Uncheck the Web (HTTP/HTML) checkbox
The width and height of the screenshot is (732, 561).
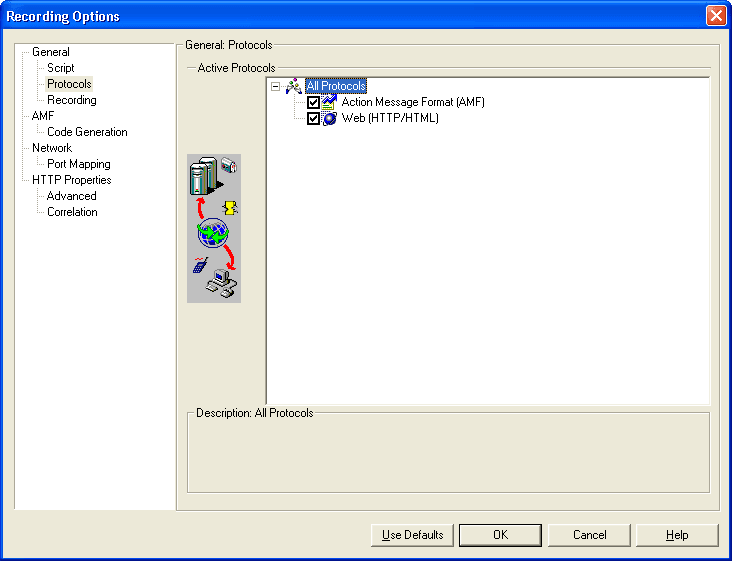[313, 119]
